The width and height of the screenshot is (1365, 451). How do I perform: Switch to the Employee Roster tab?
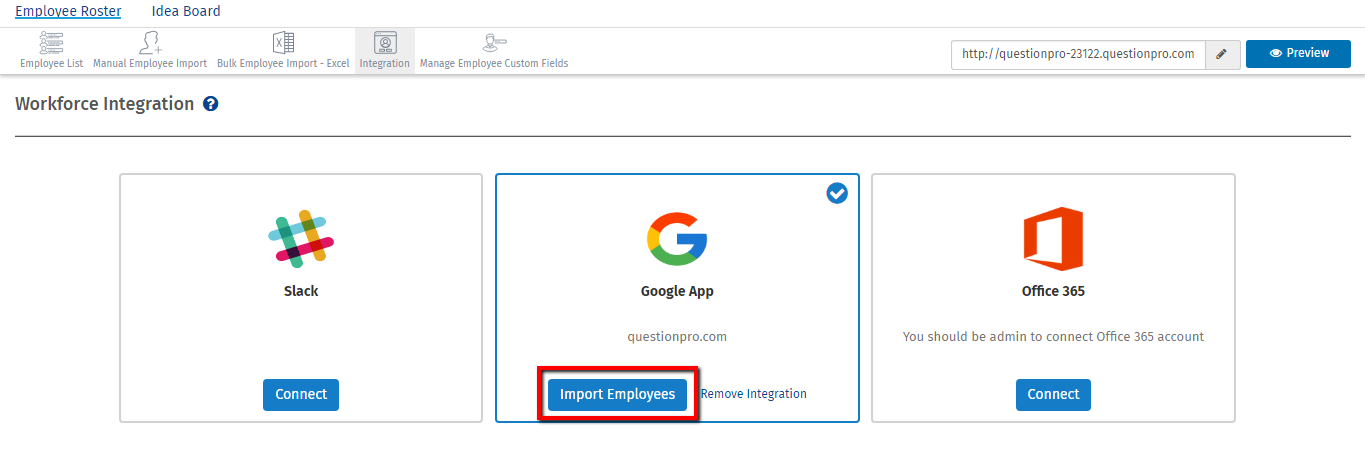tap(68, 11)
